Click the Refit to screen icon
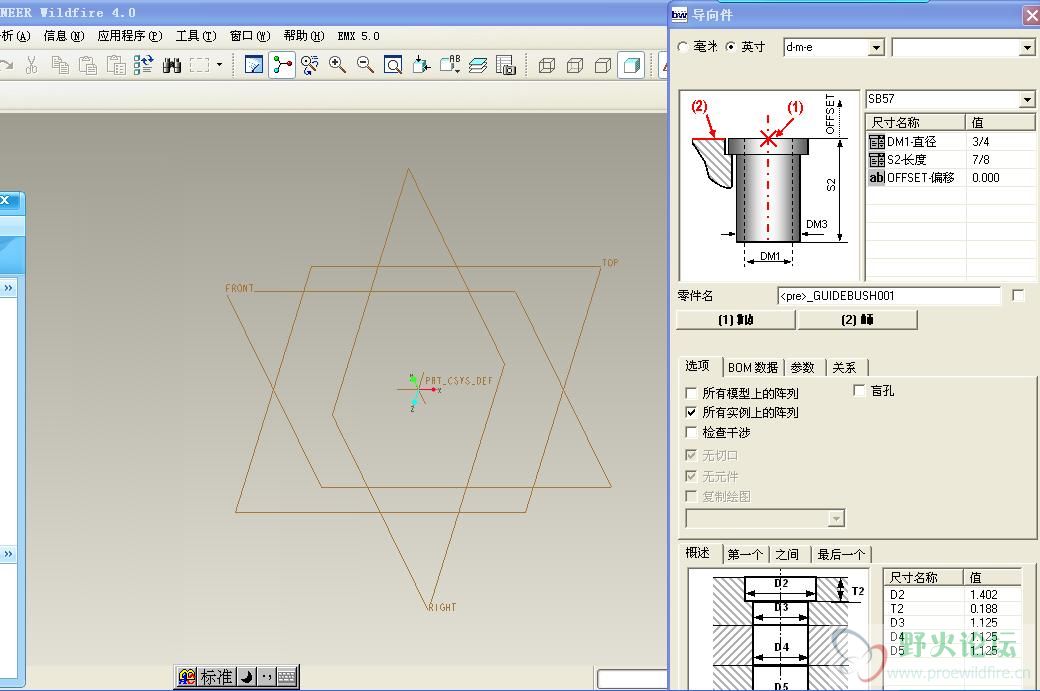The width and height of the screenshot is (1040, 691). (393, 64)
